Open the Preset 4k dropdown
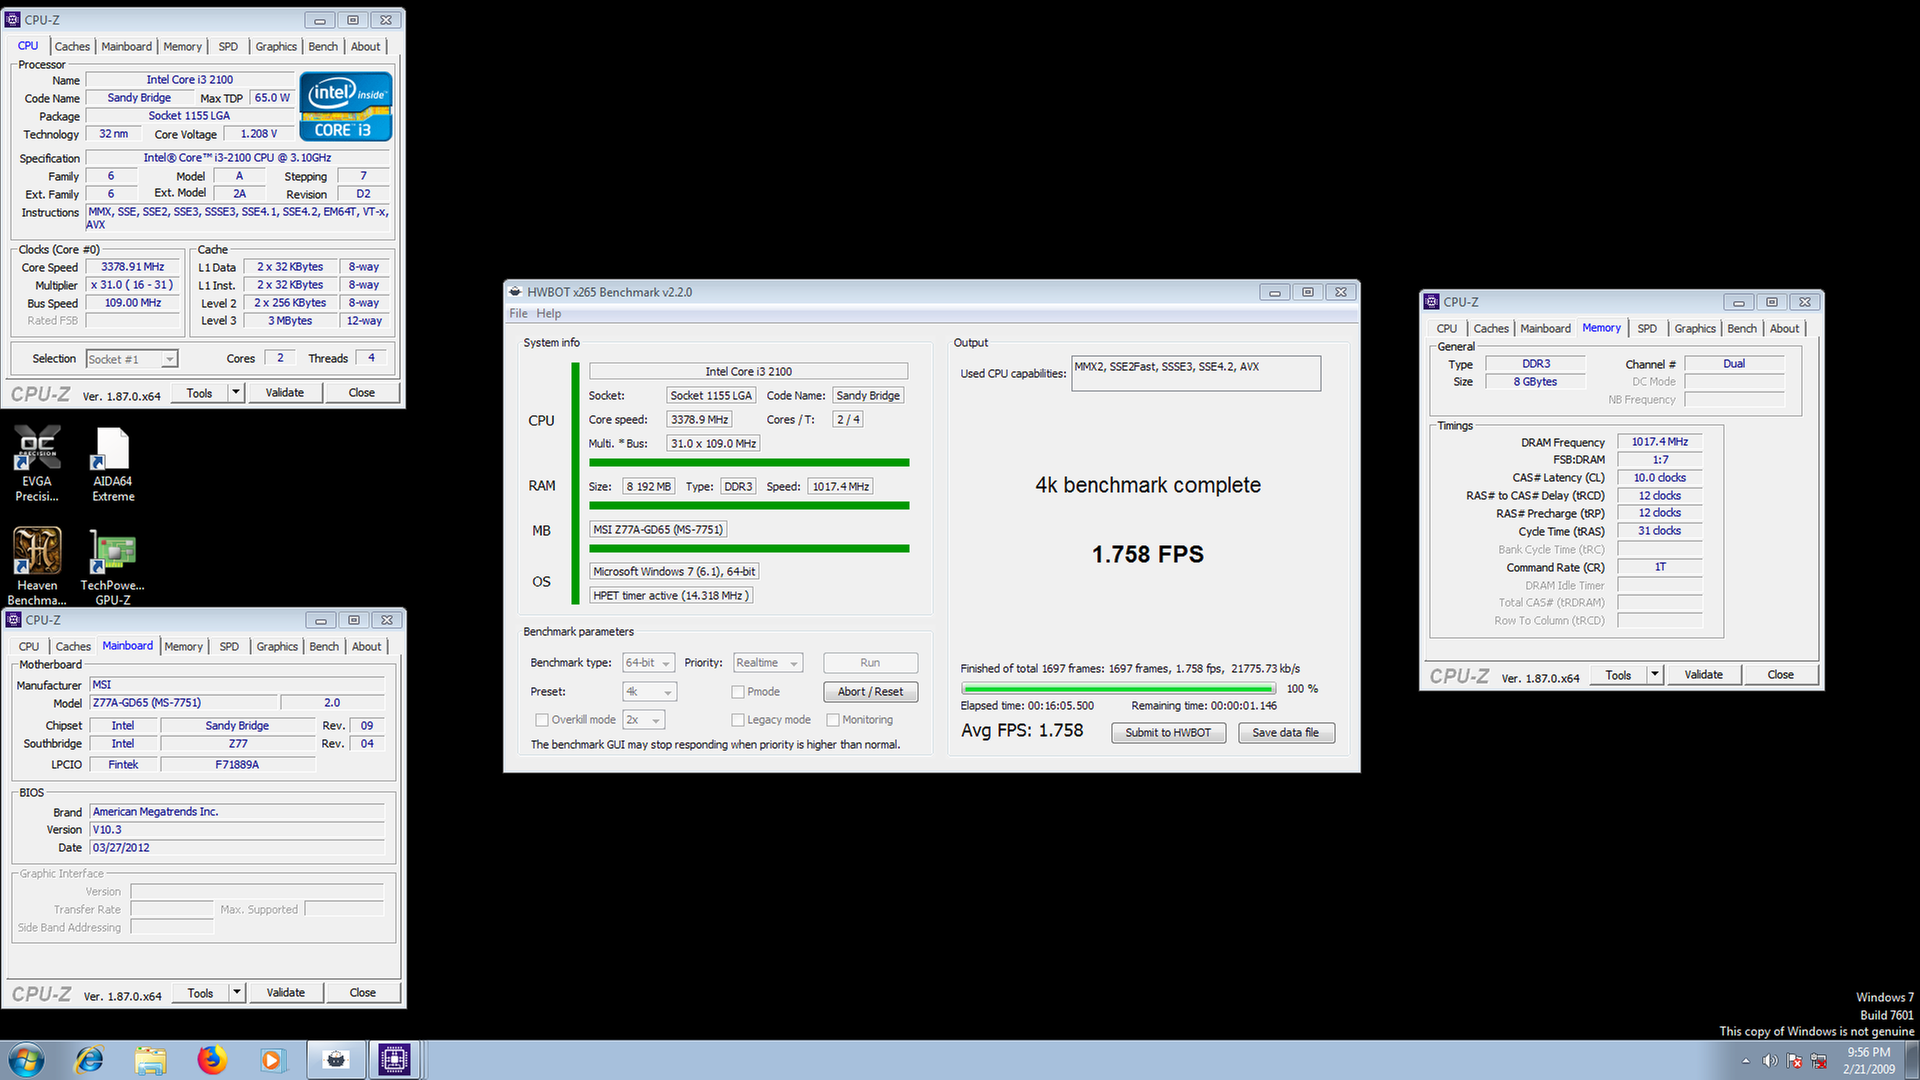Viewport: 1920px width, 1080px height. click(x=650, y=692)
